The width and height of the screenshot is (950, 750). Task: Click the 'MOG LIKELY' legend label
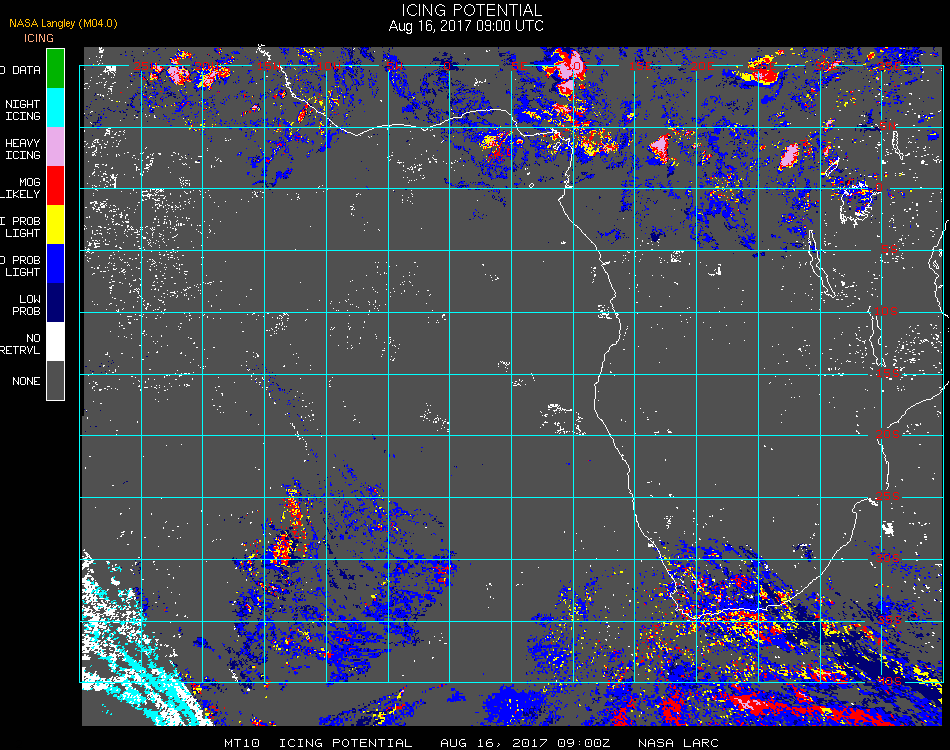point(21,188)
